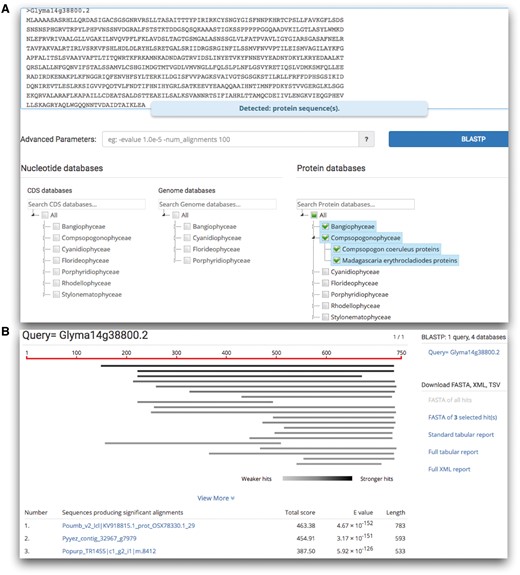Click the Length value 593
The height and width of the screenshot is (575, 520).
(x=400, y=538)
